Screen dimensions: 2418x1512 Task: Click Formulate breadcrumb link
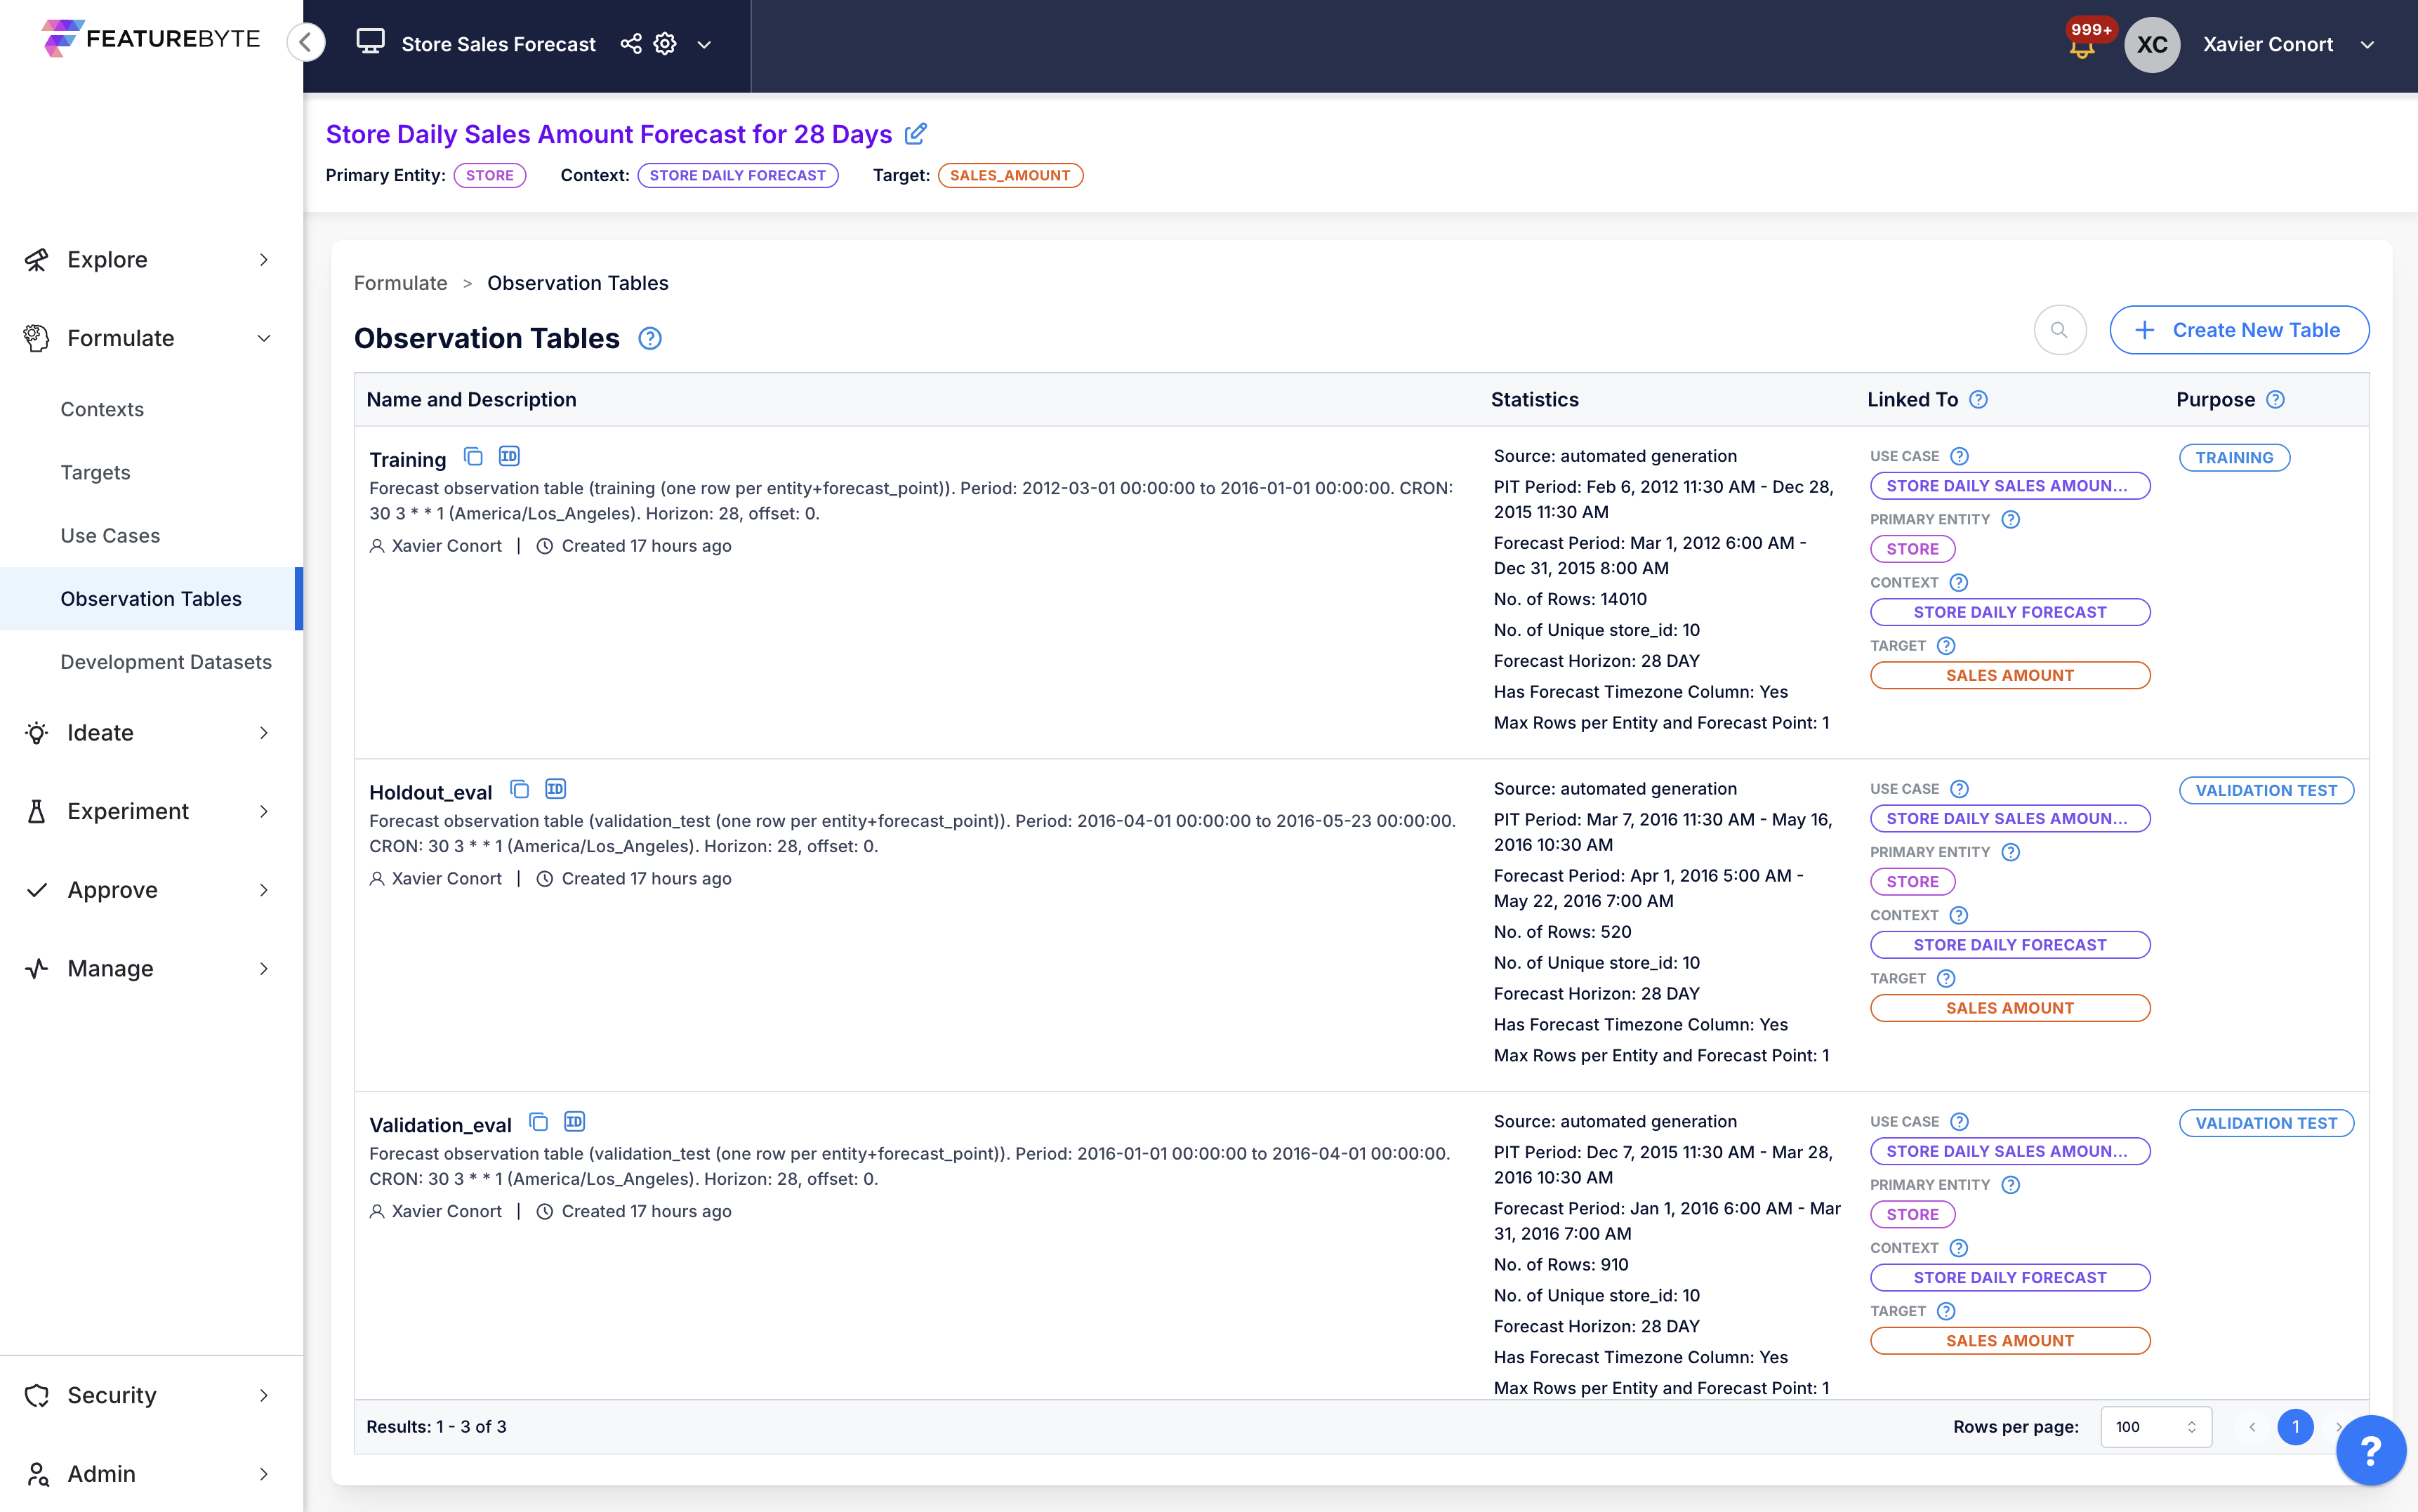[x=400, y=283]
